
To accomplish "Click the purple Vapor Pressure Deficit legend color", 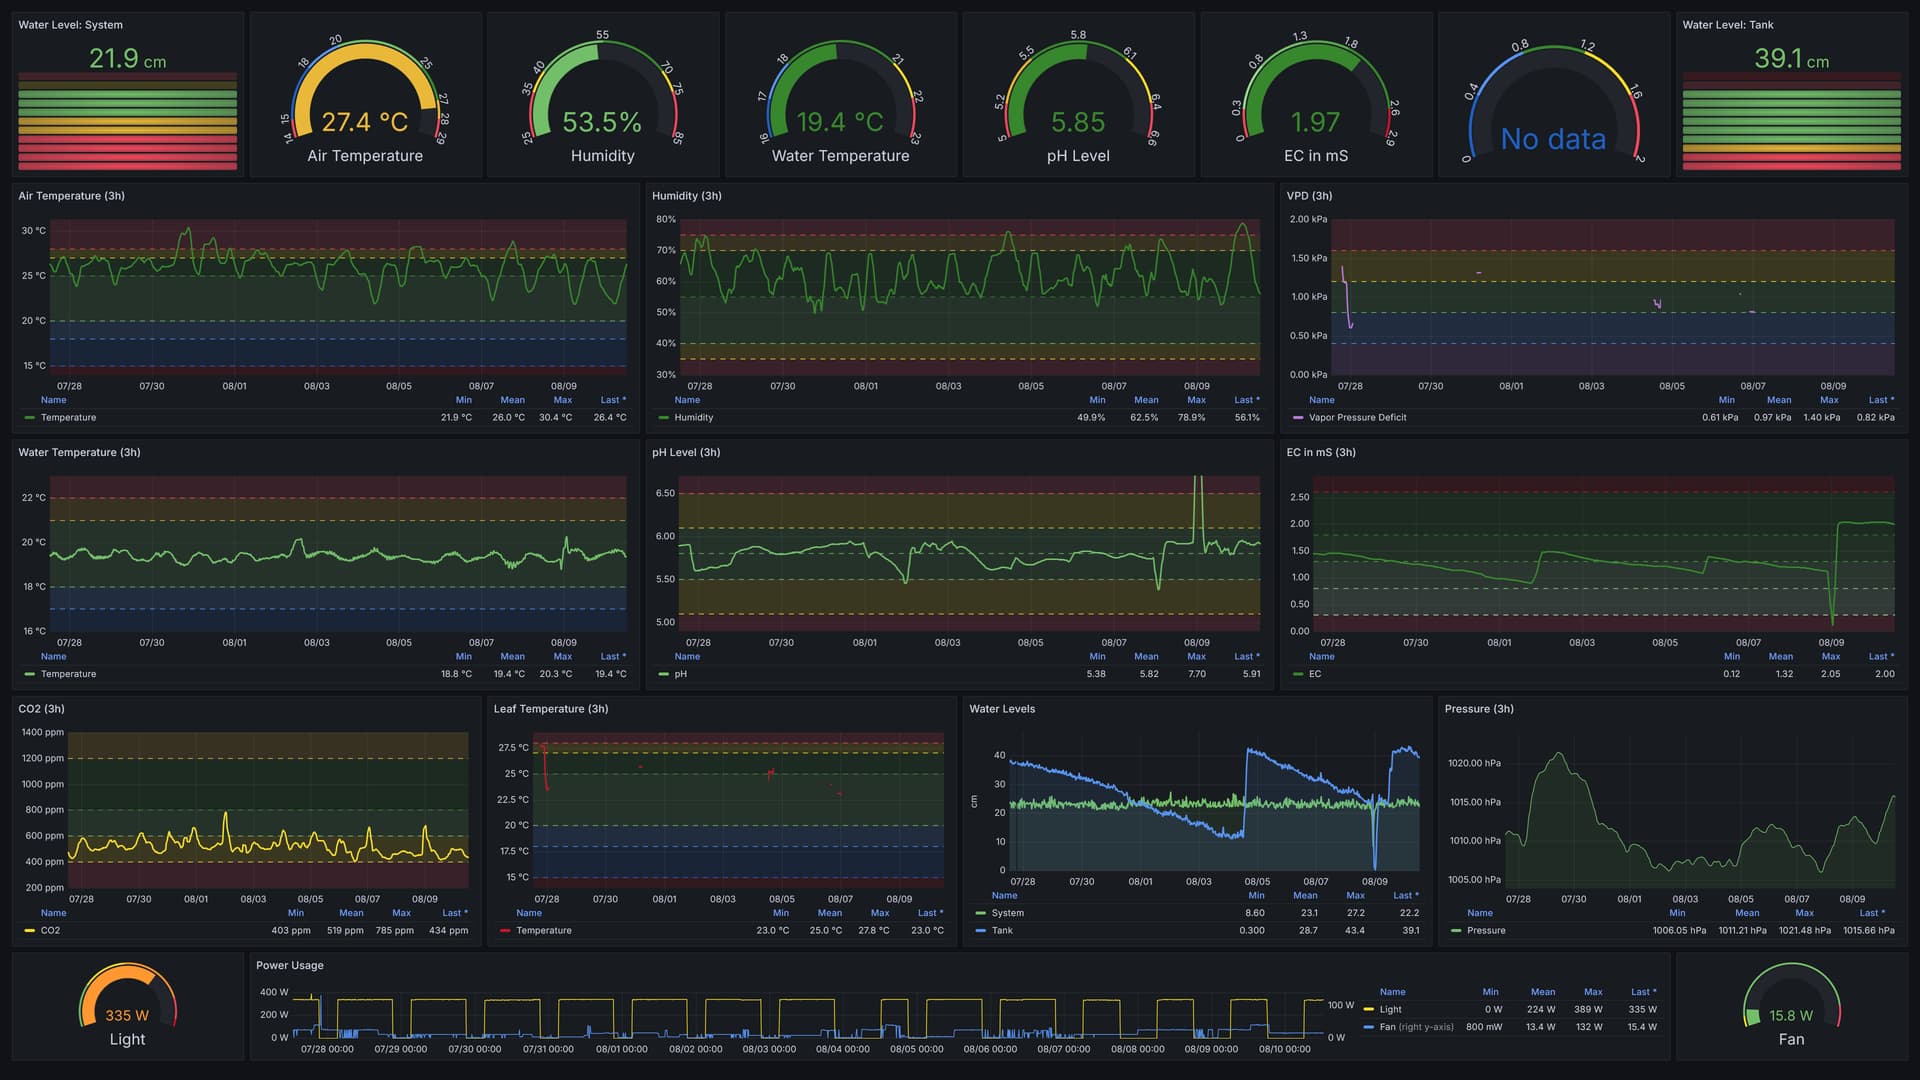I will (1298, 418).
